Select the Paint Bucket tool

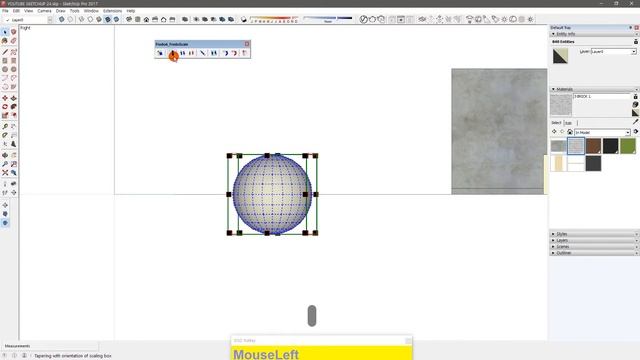pos(5,41)
